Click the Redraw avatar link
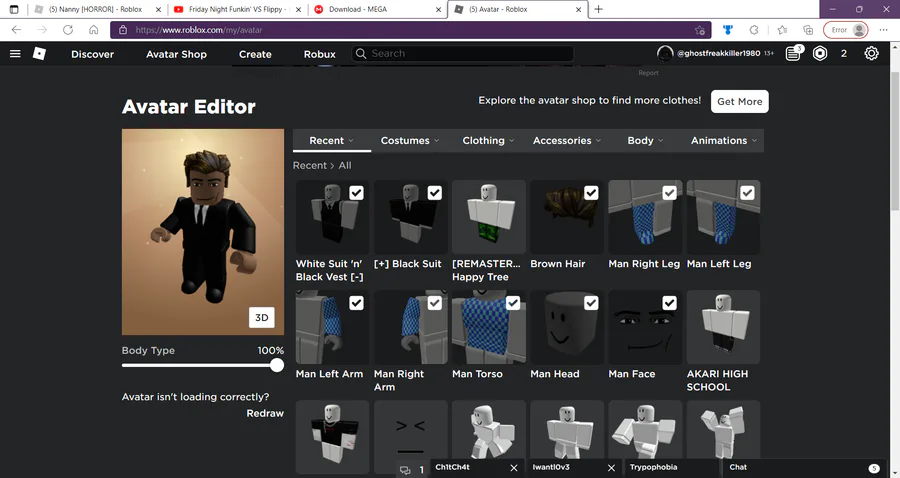This screenshot has width=900, height=478. (x=265, y=413)
